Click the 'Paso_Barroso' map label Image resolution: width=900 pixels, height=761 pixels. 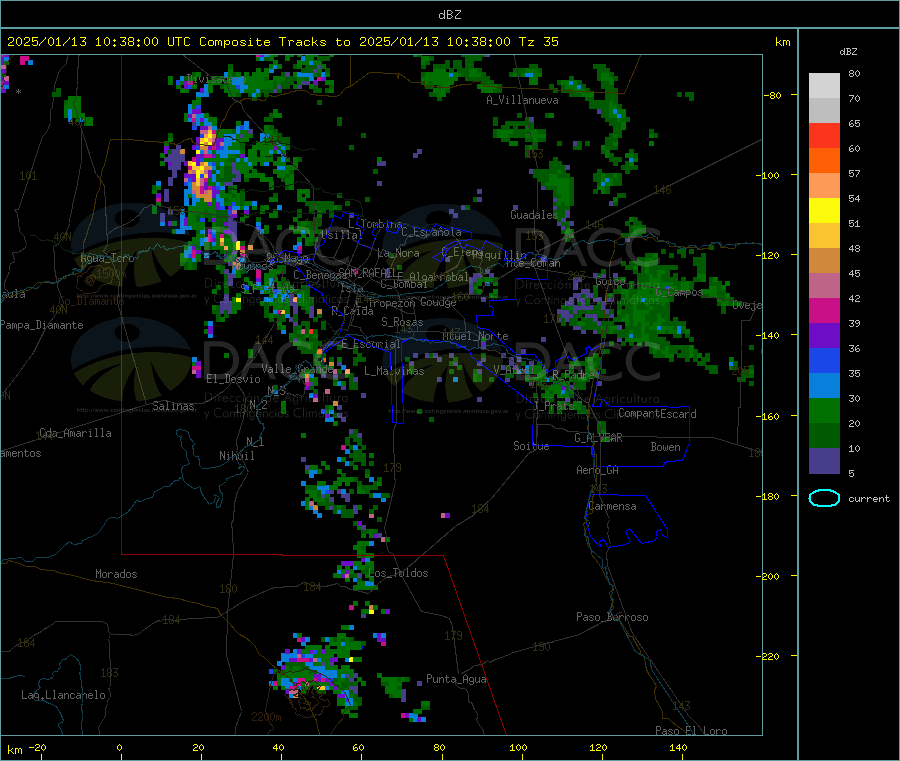(612, 617)
